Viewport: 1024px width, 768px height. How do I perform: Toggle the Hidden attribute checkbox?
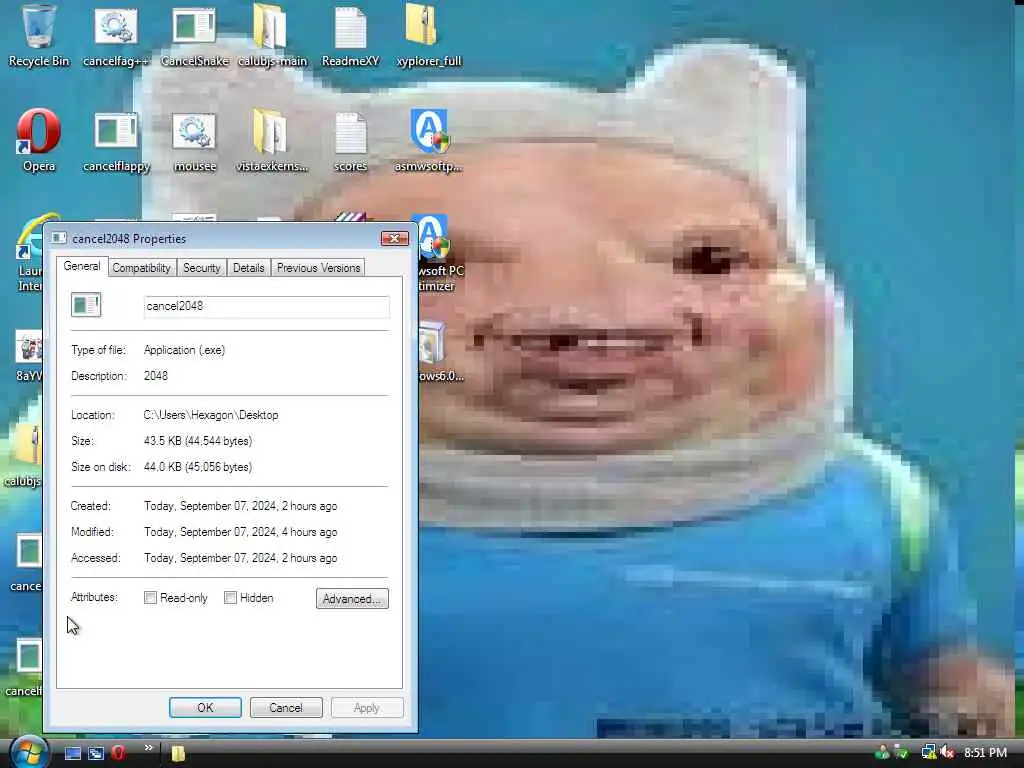point(230,598)
